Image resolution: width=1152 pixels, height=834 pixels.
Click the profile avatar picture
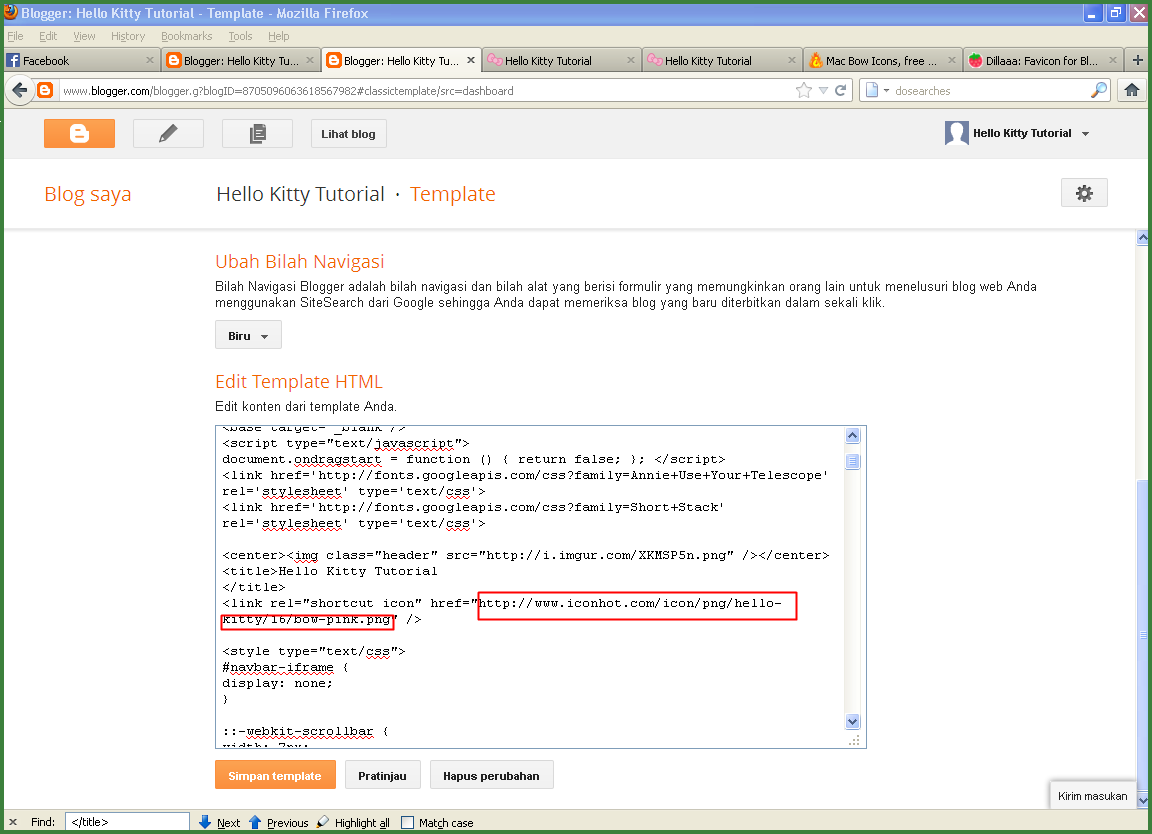[957, 133]
